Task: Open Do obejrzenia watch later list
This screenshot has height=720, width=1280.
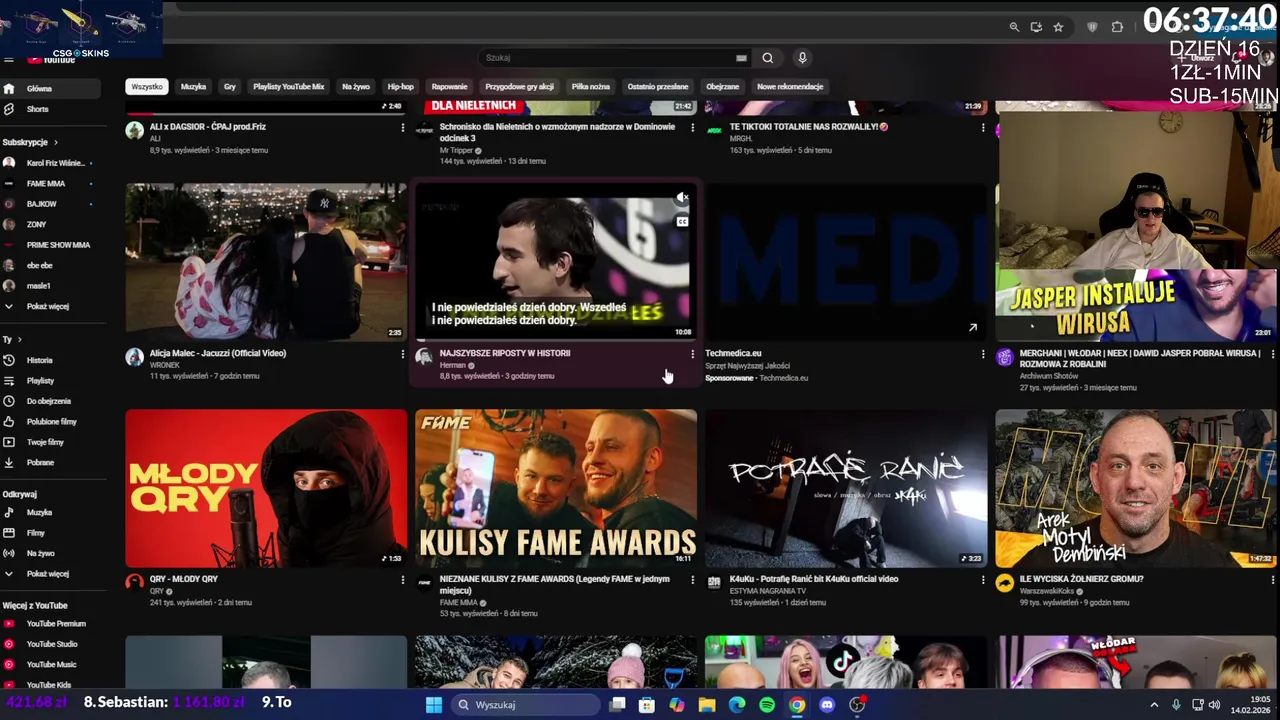Action: tap(50, 401)
